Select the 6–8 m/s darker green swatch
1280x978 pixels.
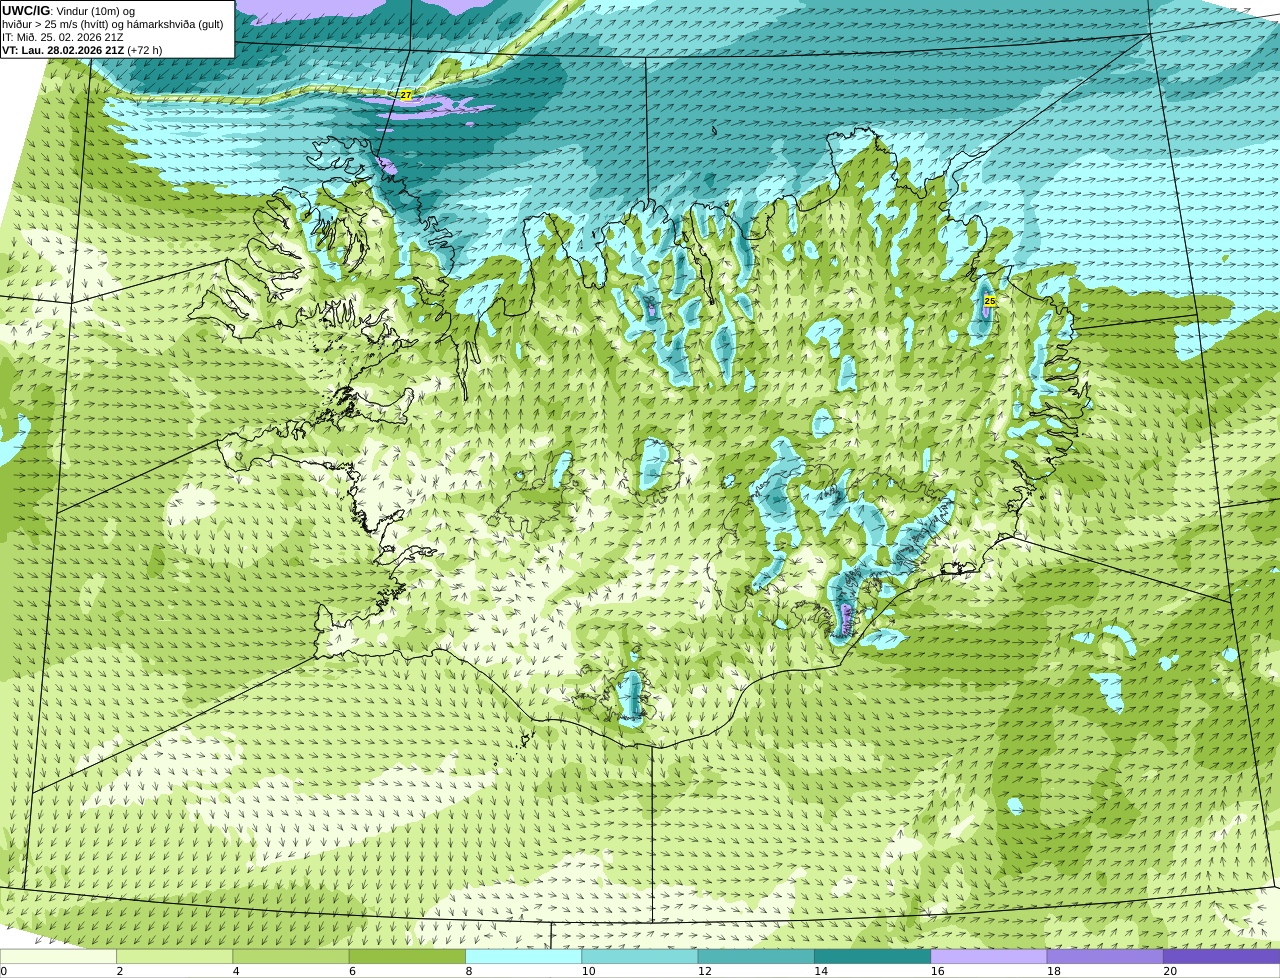[x=407, y=956]
